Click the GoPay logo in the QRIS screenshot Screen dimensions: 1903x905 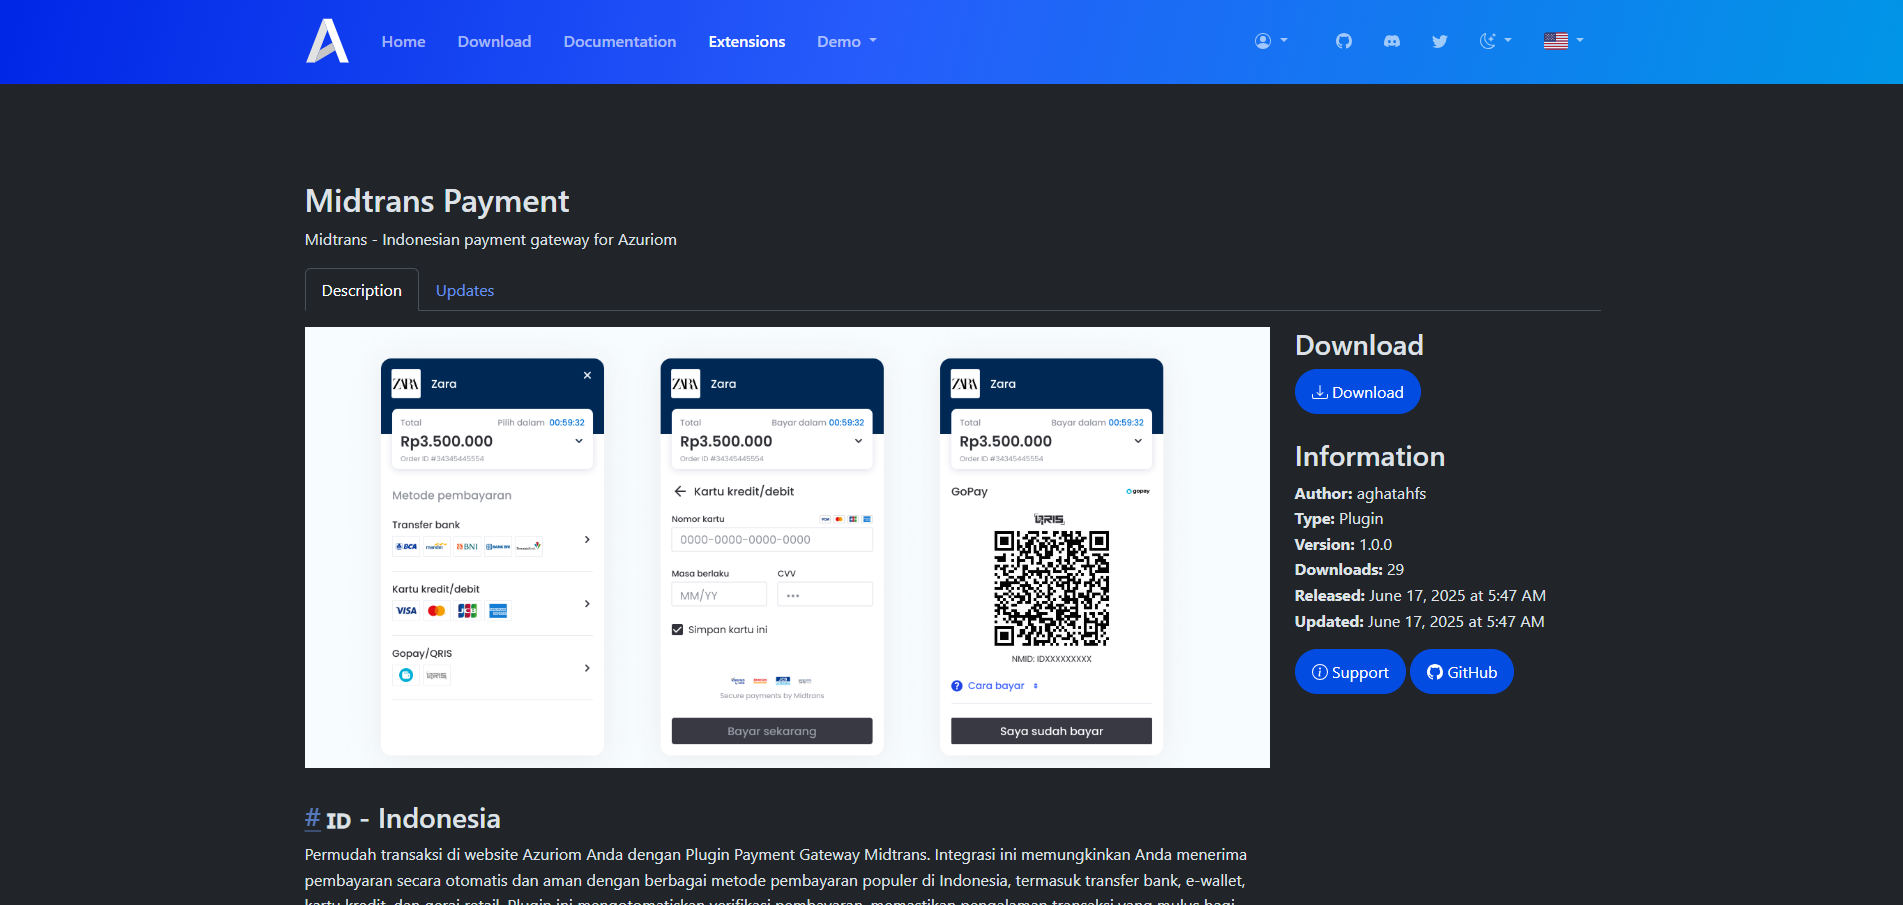tap(1139, 491)
